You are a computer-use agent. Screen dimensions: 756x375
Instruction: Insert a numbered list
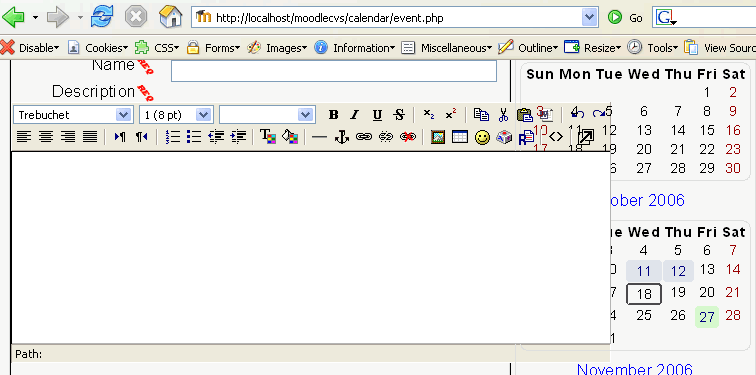point(172,137)
